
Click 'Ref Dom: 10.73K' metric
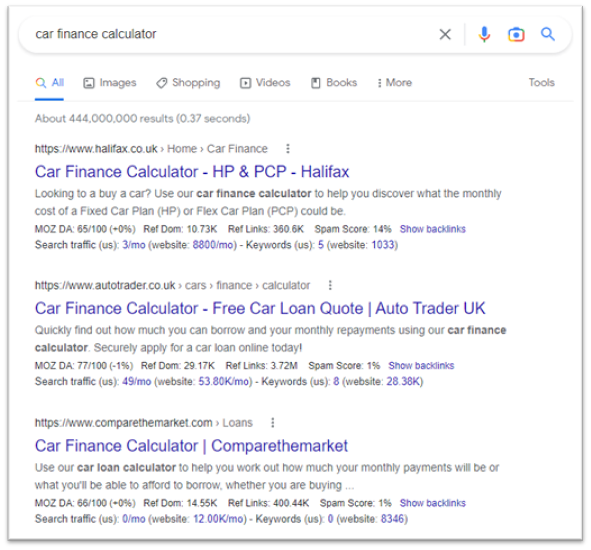click(180, 229)
